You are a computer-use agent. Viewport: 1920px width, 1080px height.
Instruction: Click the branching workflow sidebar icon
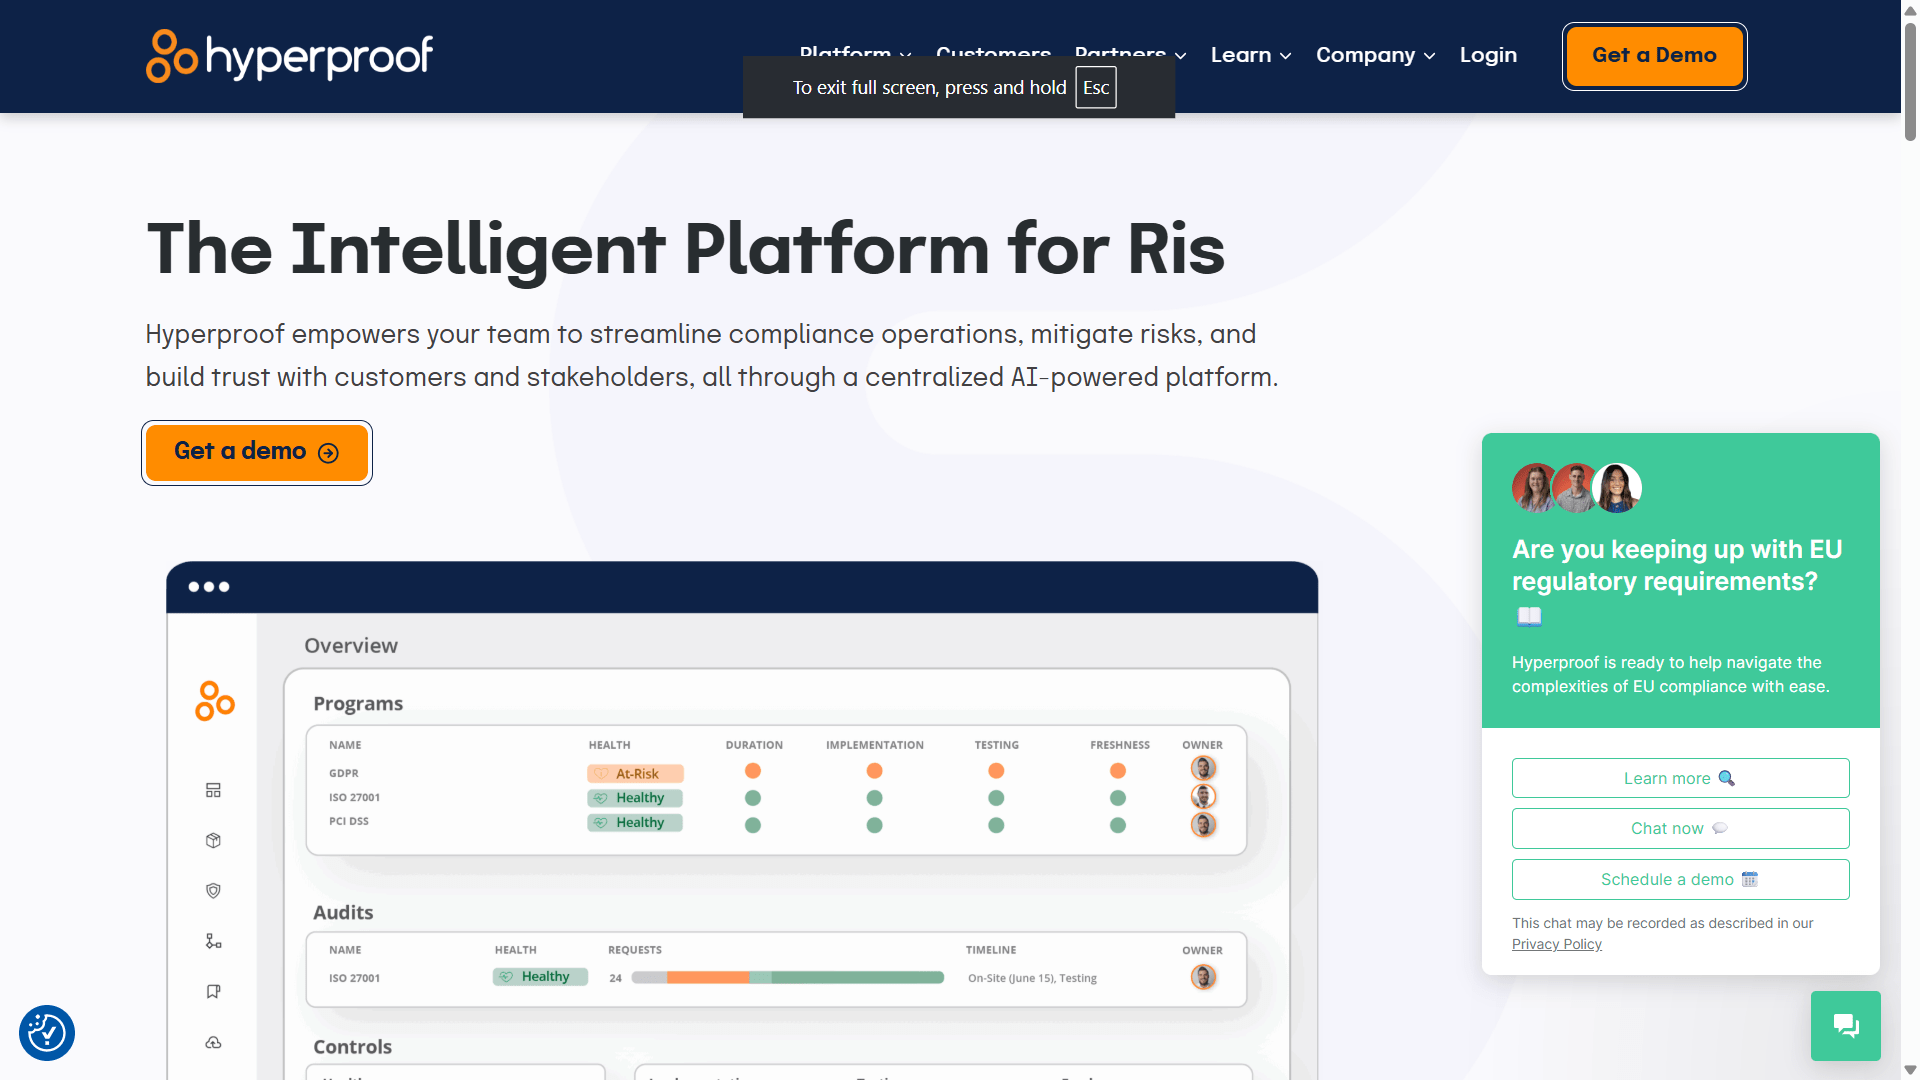[x=213, y=941]
